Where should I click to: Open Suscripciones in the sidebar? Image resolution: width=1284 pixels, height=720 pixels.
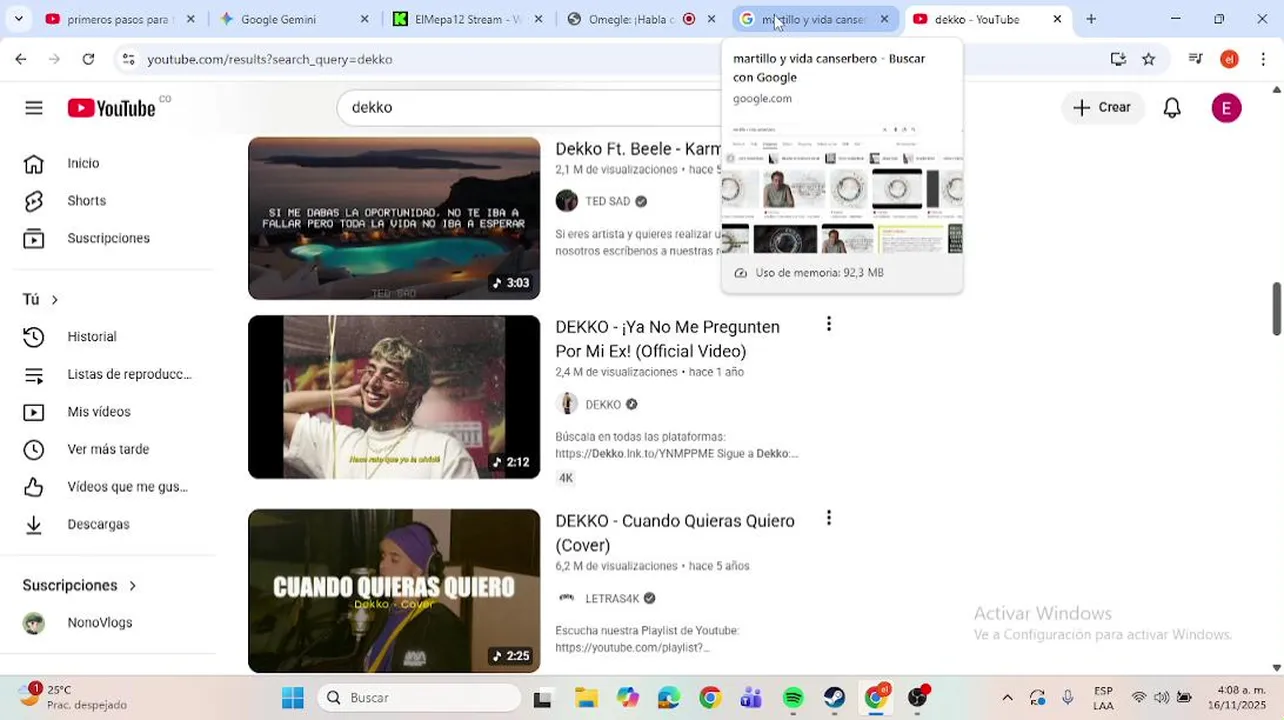point(107,238)
